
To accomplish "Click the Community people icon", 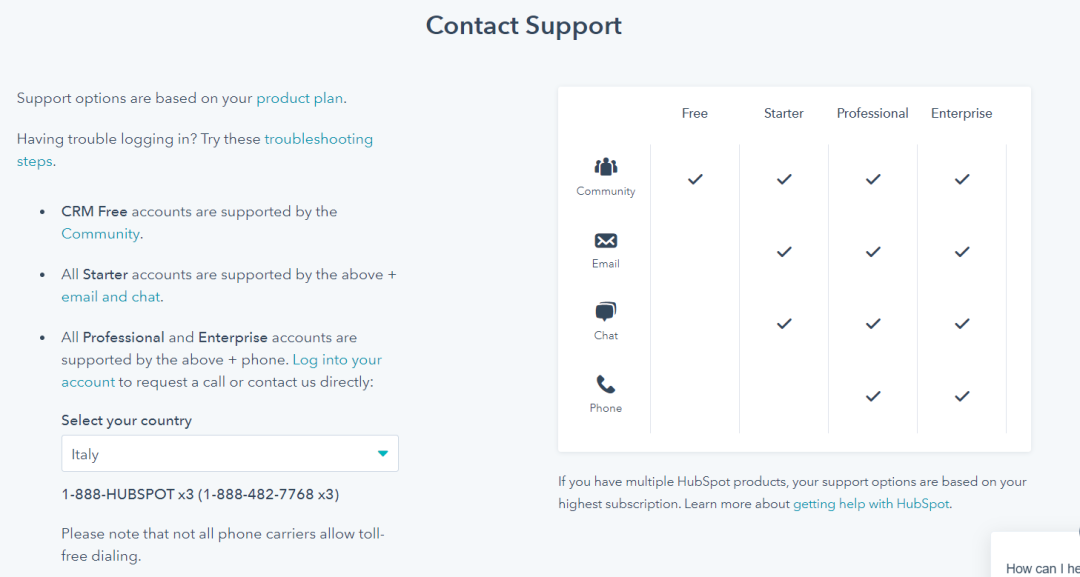I will pos(606,167).
